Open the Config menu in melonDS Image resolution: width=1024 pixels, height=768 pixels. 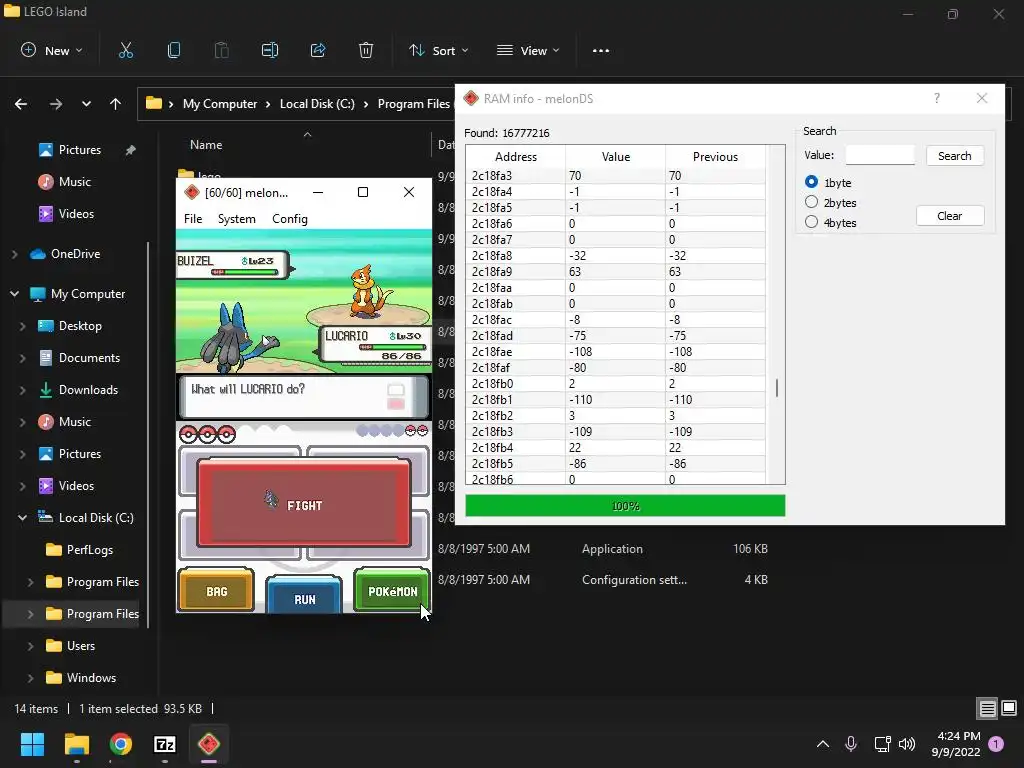289,219
